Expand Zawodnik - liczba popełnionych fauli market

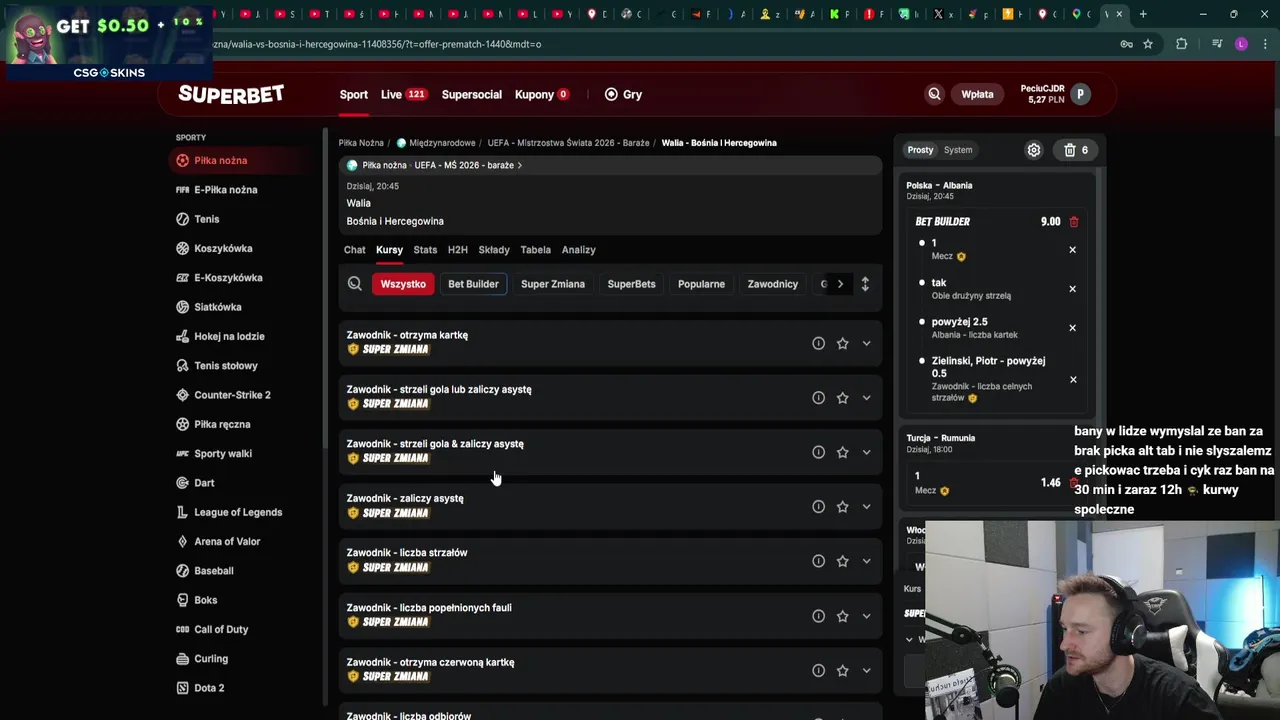[866, 616]
